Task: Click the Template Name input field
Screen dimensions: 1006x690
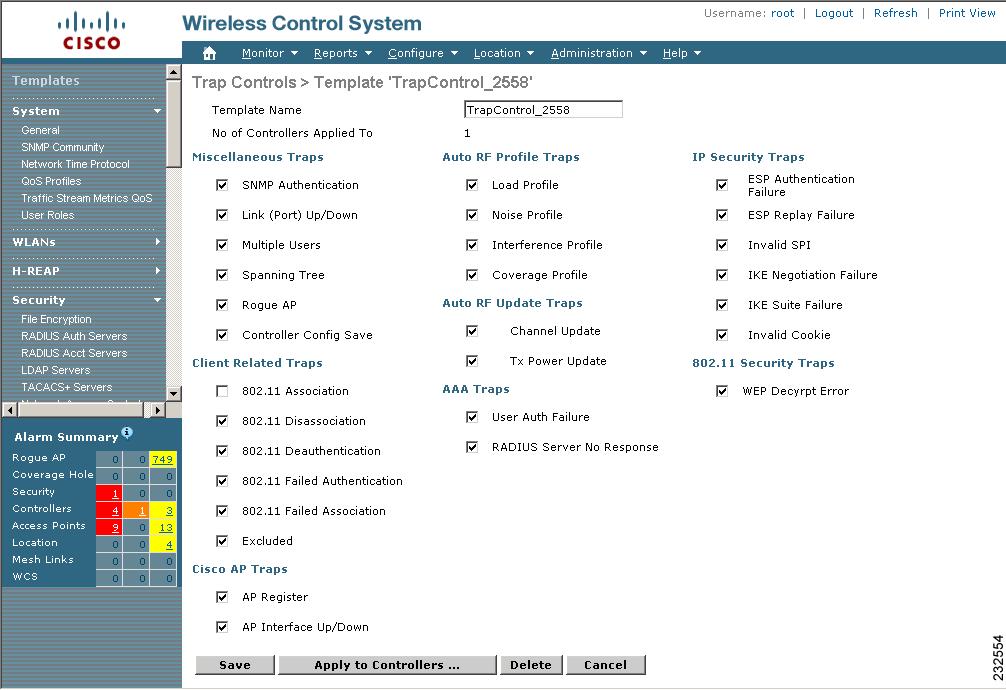Action: pyautogui.click(x=543, y=110)
